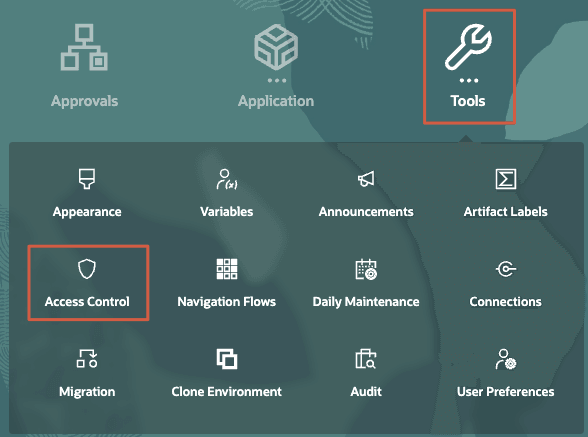This screenshot has width=588, height=437.
Task: Open the Daily Maintenance calendar icon
Action: (366, 269)
